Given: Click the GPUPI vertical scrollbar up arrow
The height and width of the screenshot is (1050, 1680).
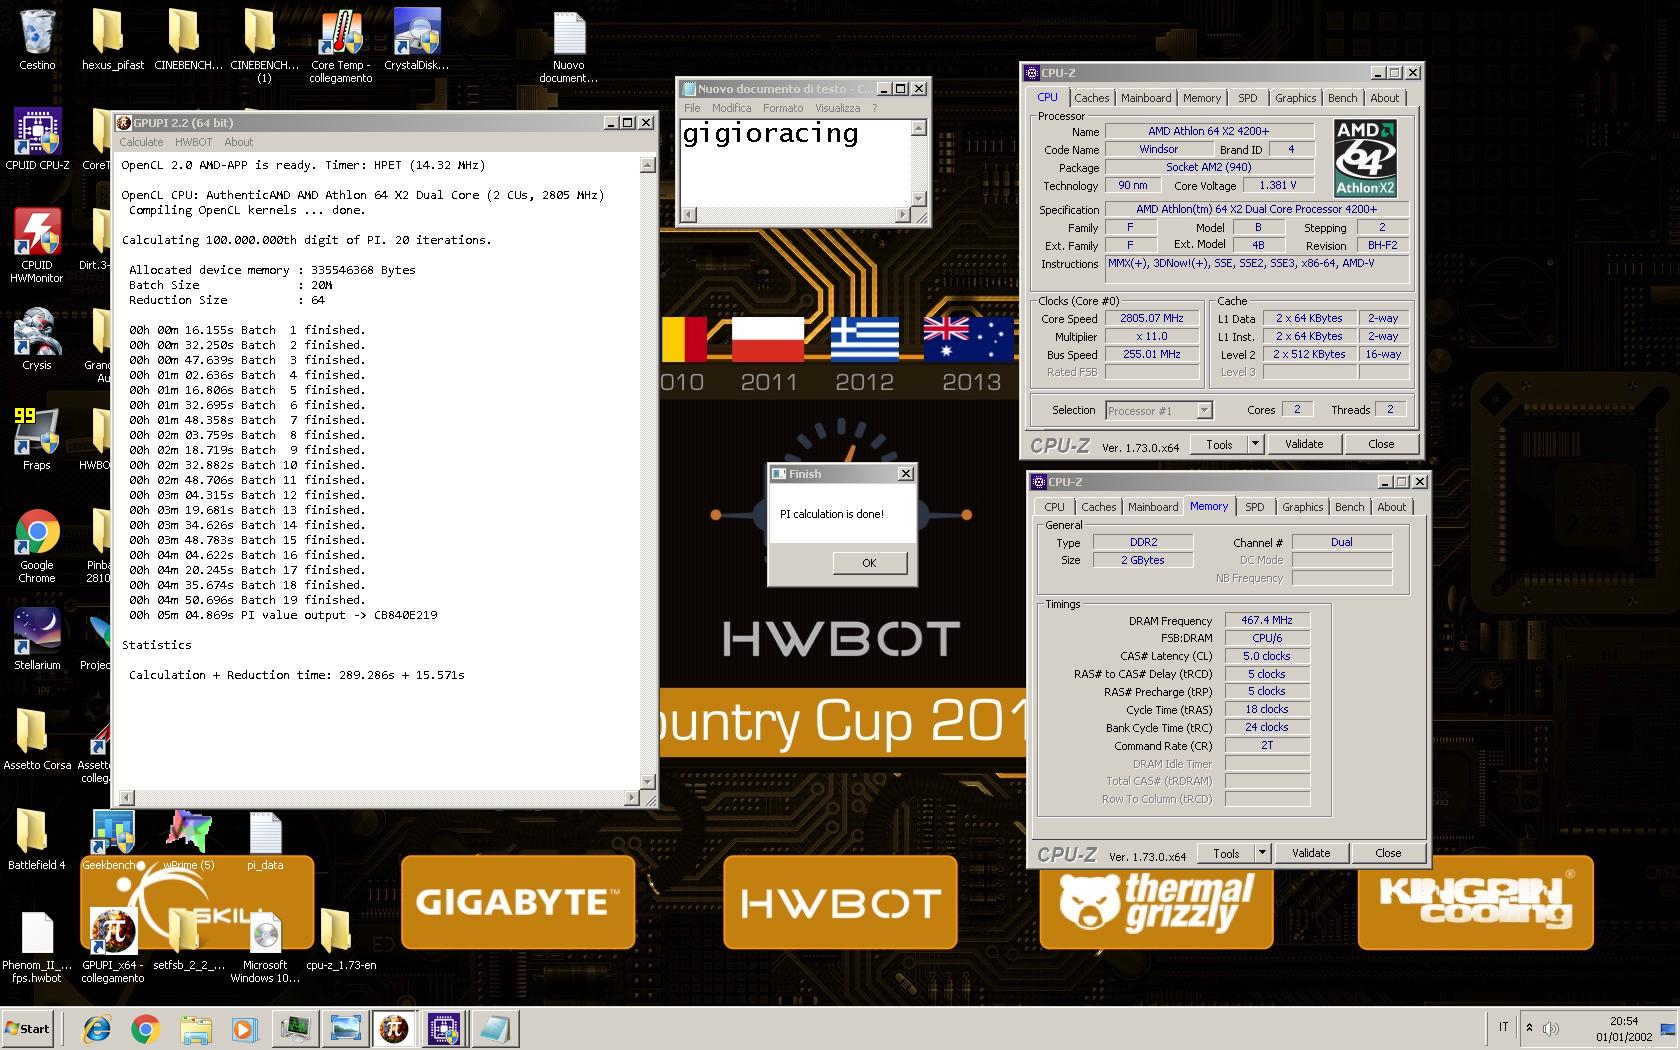Looking at the screenshot, I should coord(647,165).
